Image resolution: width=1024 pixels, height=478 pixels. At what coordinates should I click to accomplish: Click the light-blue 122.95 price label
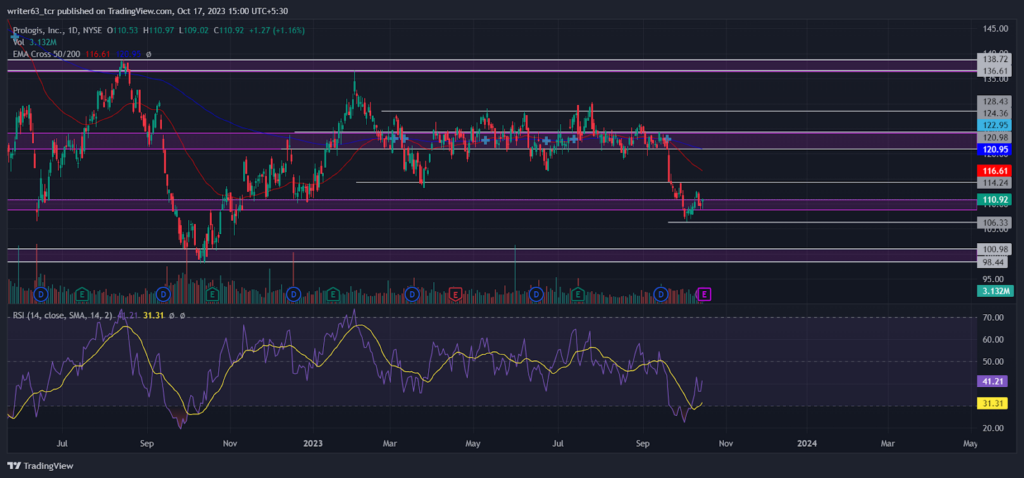click(x=994, y=125)
